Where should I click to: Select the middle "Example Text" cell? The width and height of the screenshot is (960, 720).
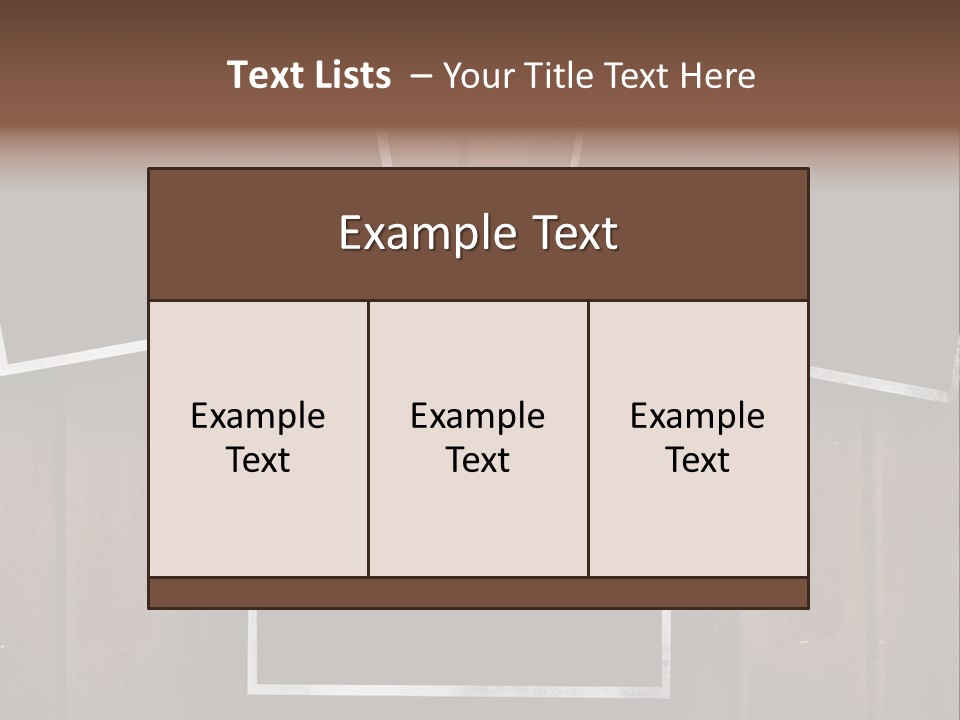[478, 438]
